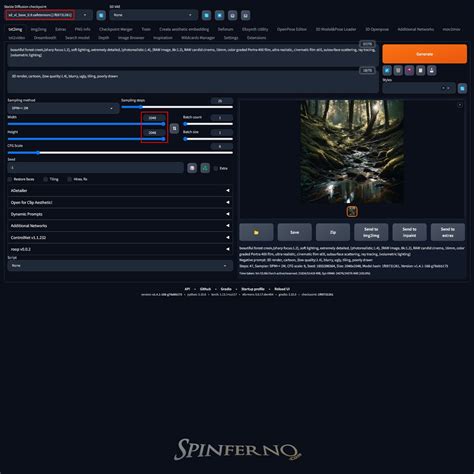Tick the Hires. fix checkbox
474x474 pixels.
click(x=69, y=179)
